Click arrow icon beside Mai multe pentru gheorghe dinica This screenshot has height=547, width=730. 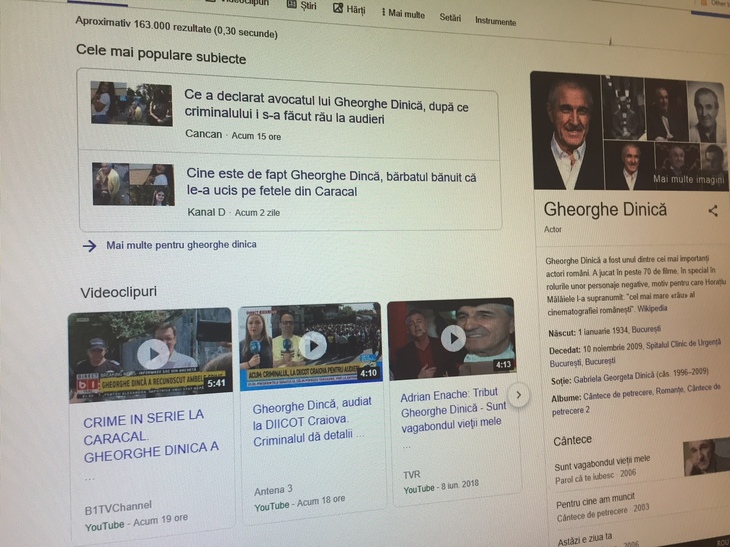89,246
